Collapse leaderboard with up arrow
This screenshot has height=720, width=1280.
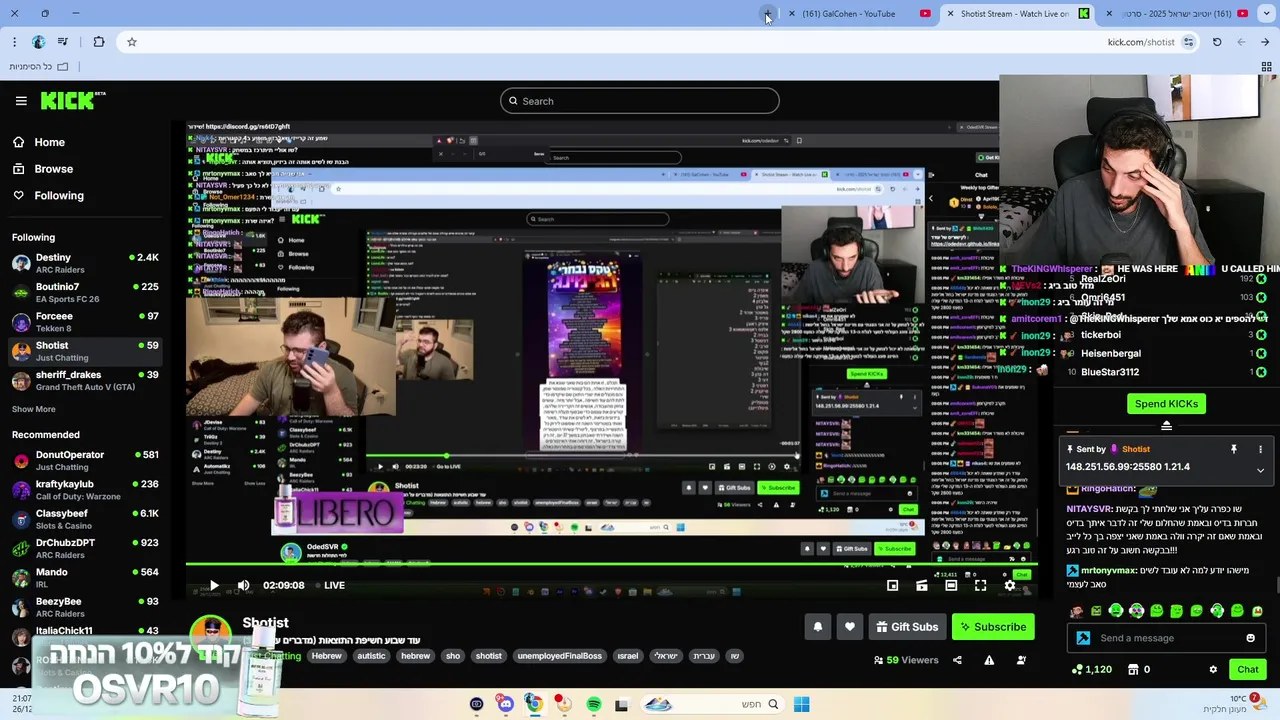[1166, 426]
